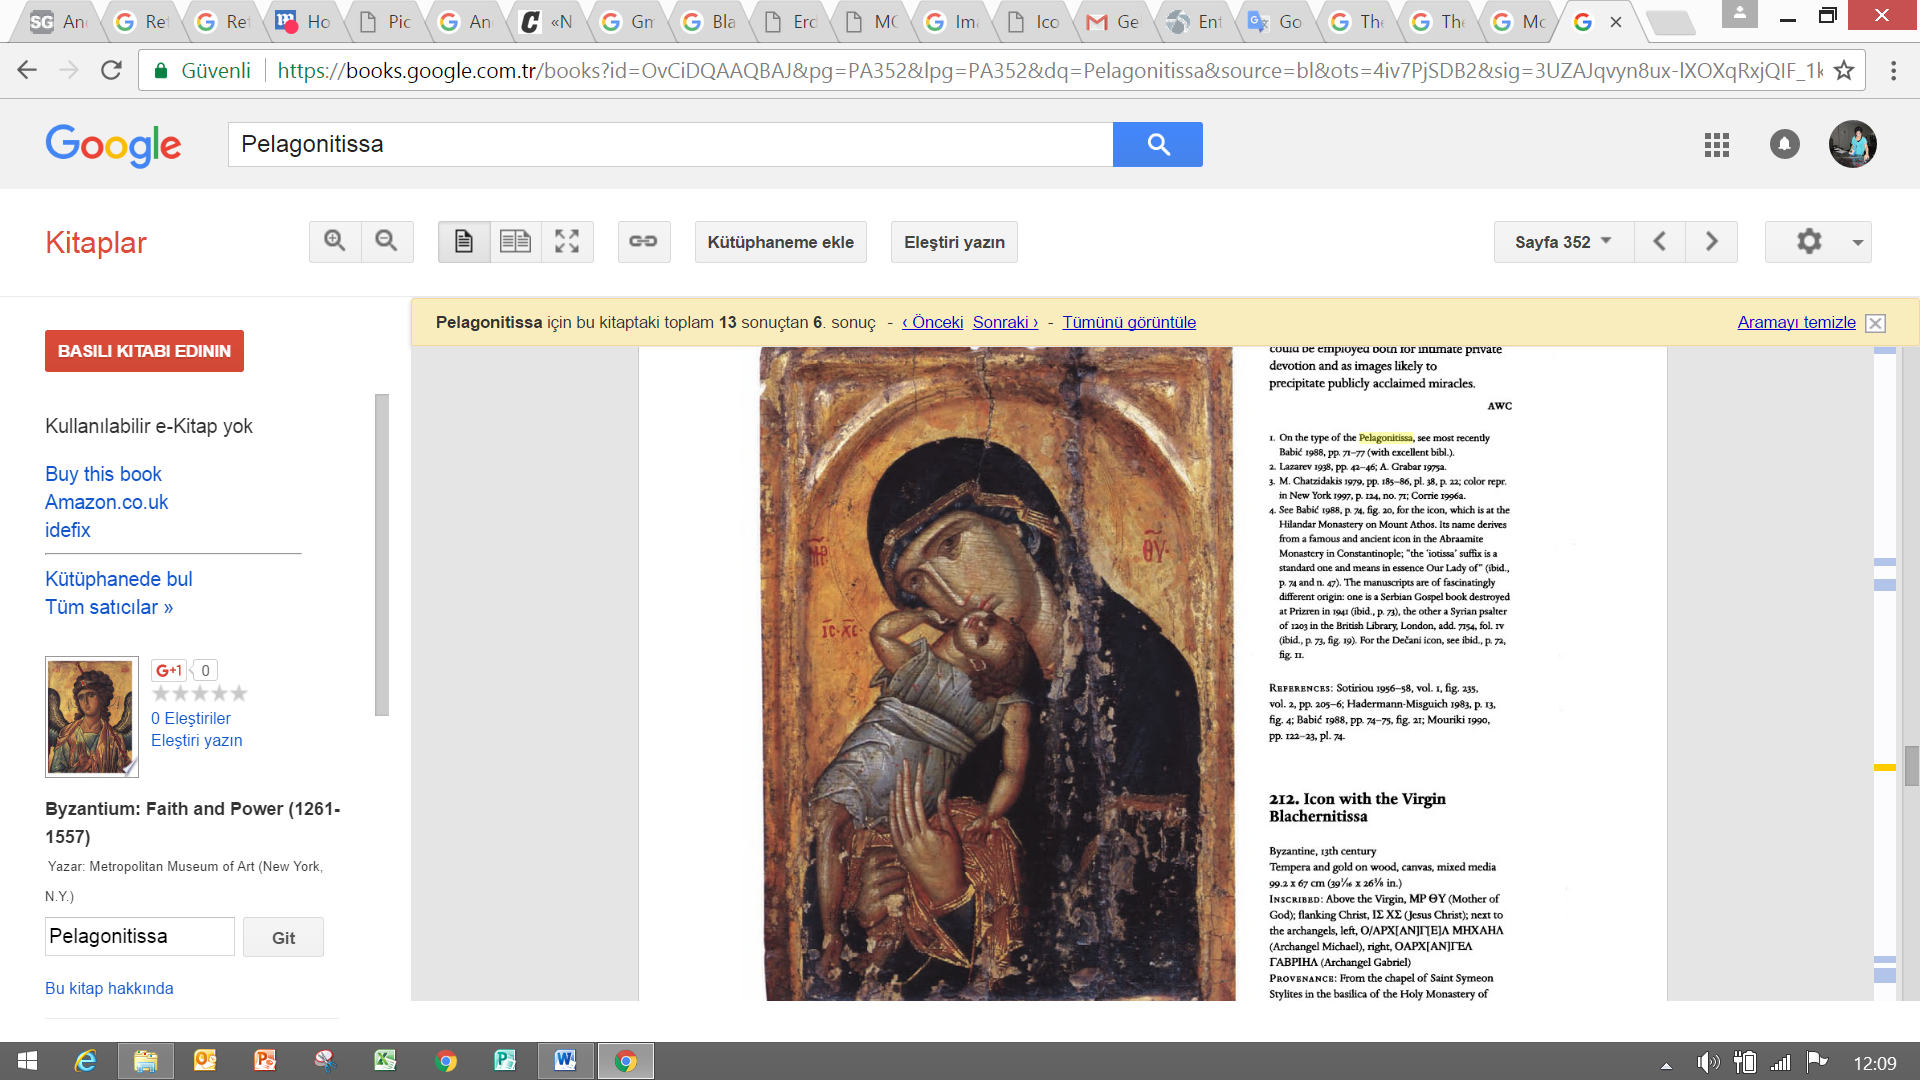
Task: Click Aramayı temizle link
Action: pyautogui.click(x=1796, y=322)
